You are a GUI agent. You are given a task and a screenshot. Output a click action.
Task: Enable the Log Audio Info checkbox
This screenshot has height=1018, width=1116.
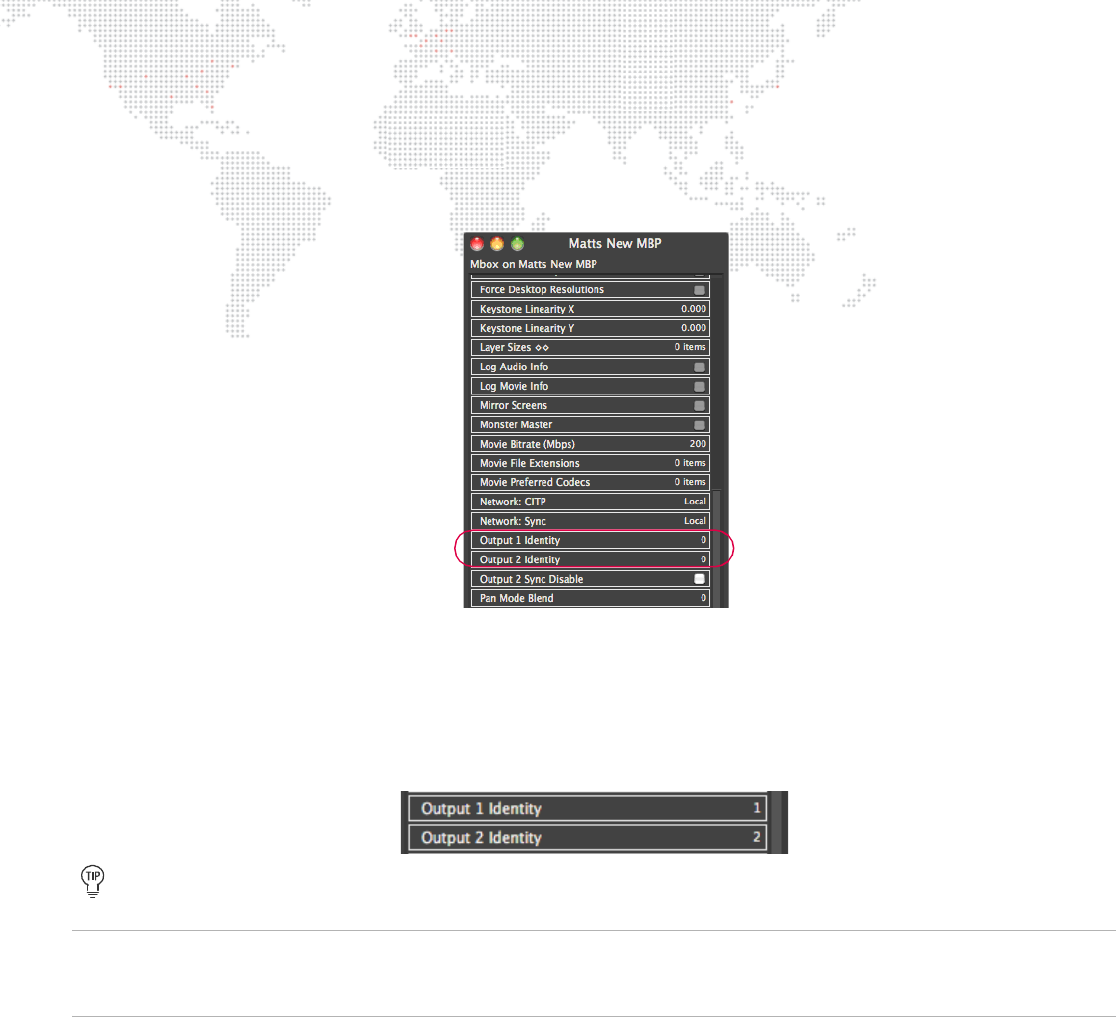click(699, 367)
